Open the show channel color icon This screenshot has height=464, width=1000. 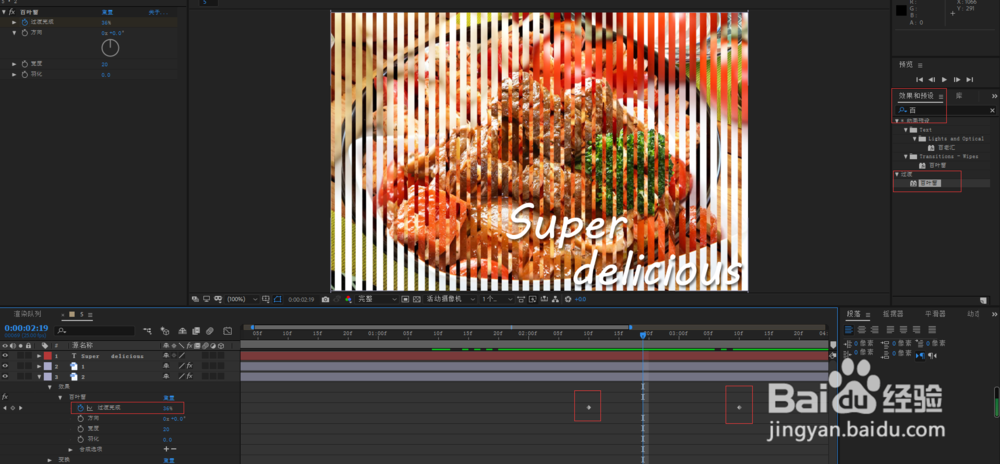pos(348,299)
